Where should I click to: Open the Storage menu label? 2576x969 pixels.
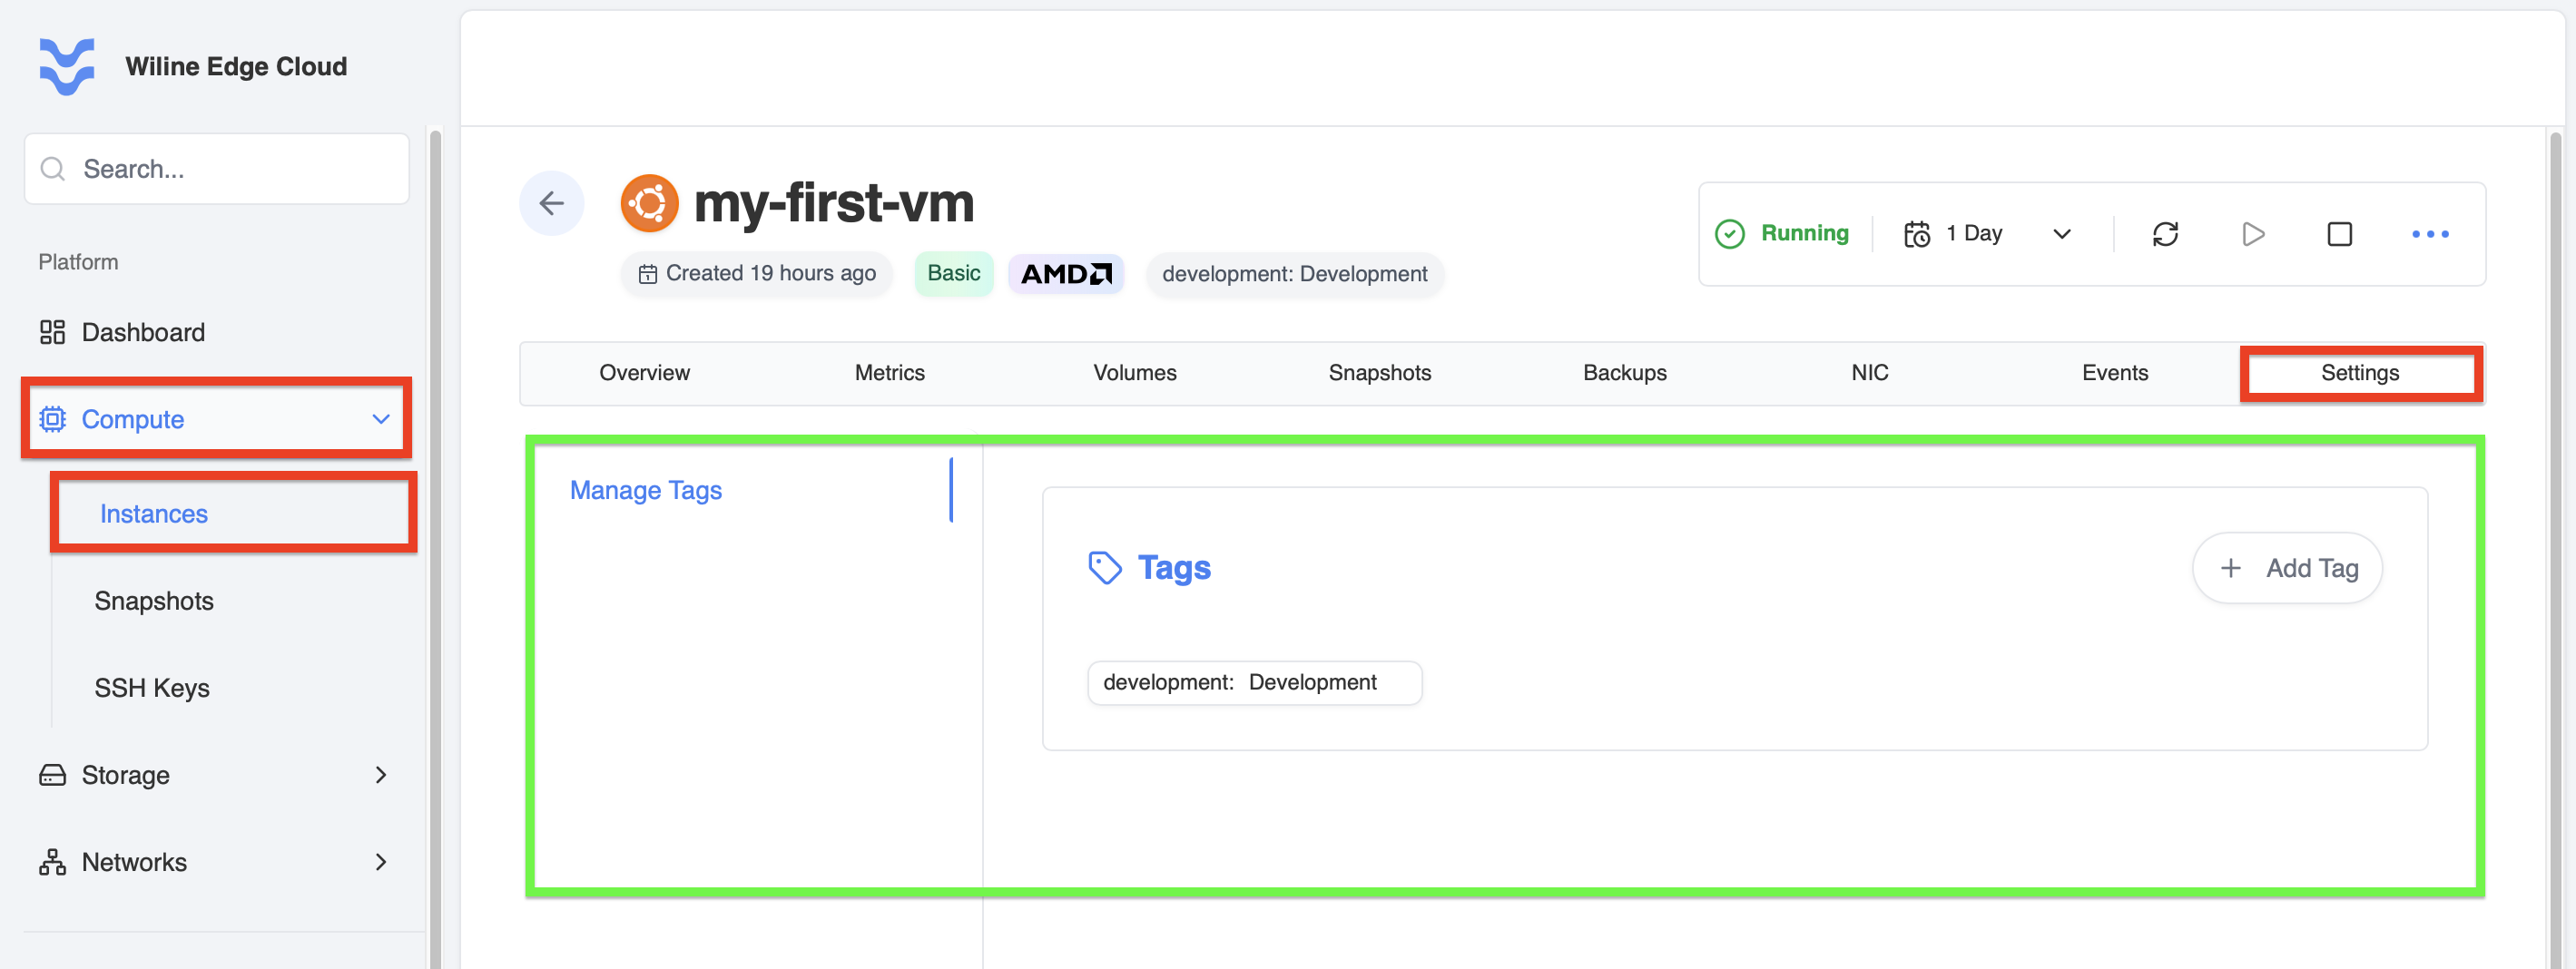126,775
